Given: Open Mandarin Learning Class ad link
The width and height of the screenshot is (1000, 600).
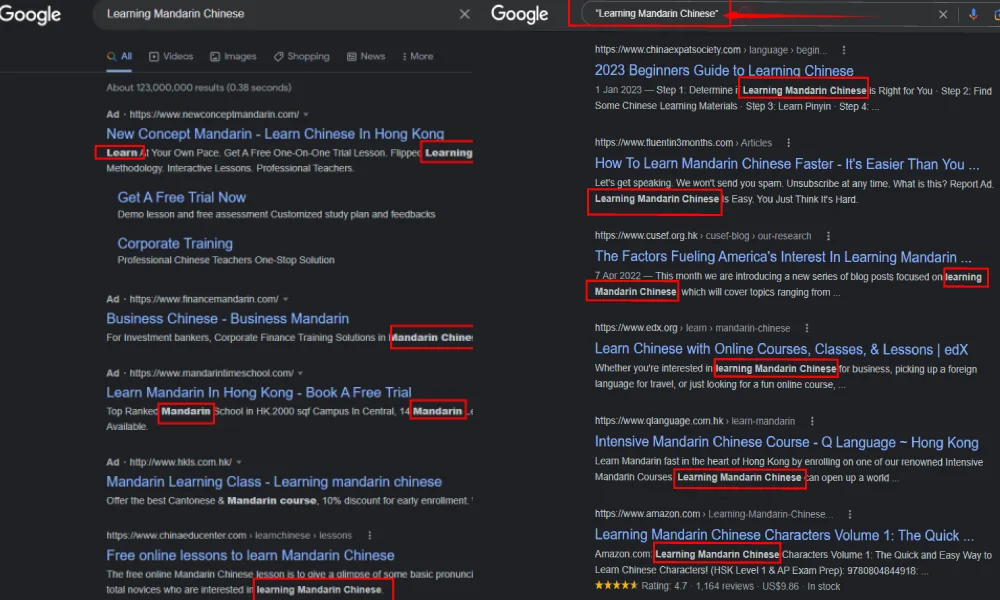Looking at the screenshot, I should [274, 481].
